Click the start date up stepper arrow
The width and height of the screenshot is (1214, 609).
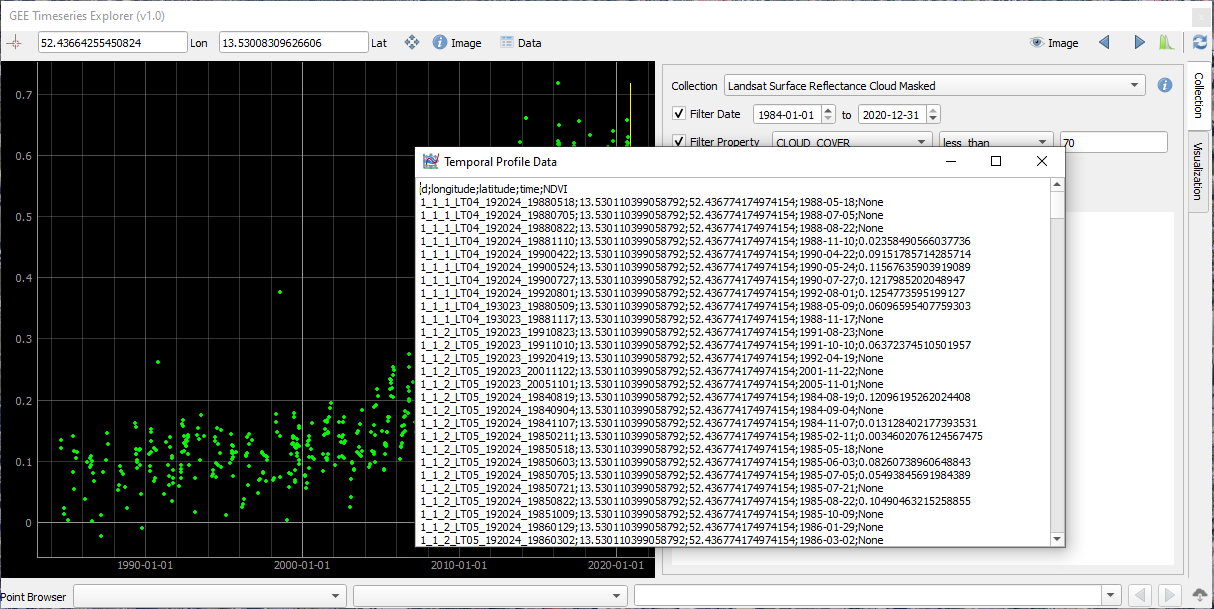click(x=826, y=110)
